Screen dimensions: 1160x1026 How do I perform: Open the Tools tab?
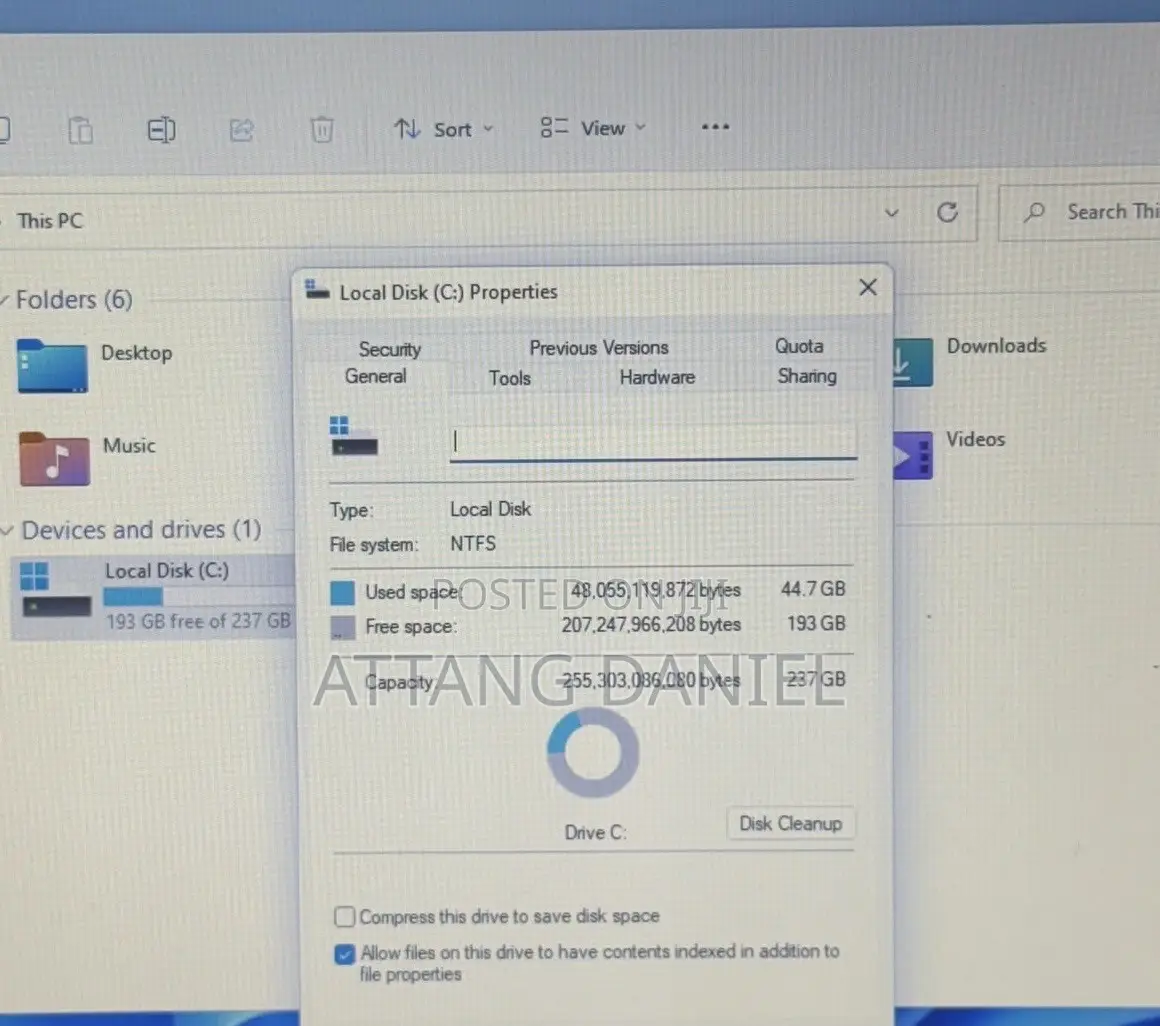(x=510, y=379)
